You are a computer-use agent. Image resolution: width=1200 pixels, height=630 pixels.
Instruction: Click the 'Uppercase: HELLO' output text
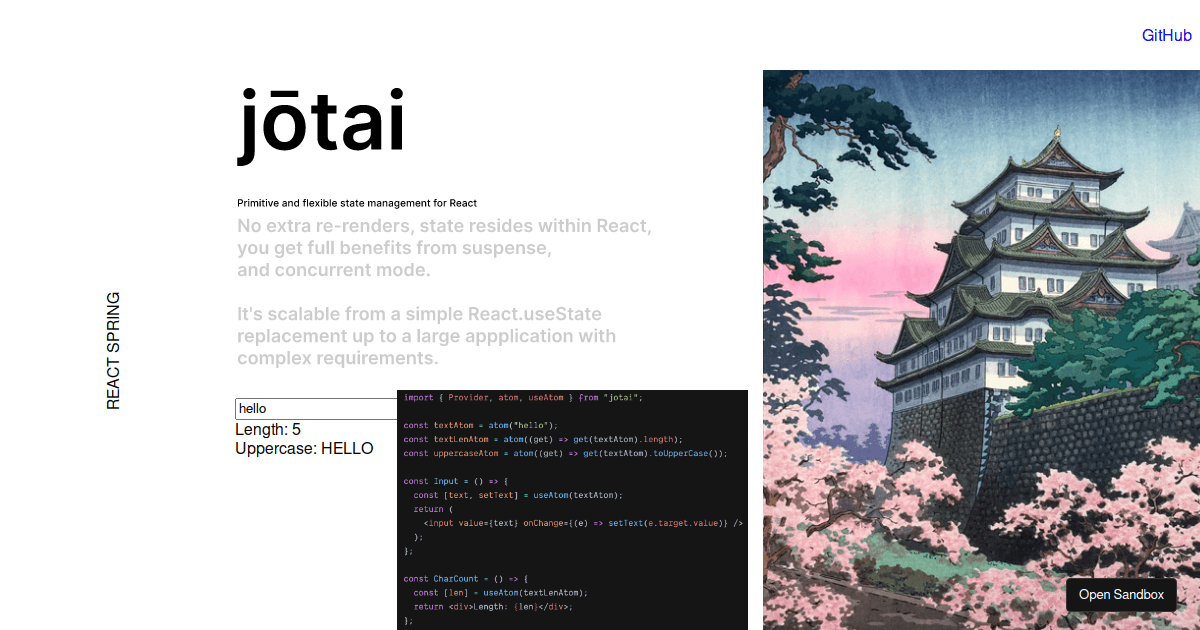point(304,448)
